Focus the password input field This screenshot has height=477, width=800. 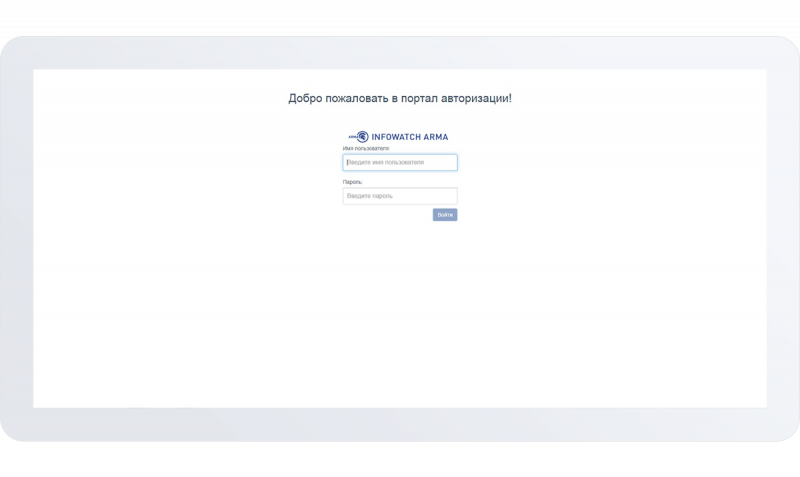point(400,196)
